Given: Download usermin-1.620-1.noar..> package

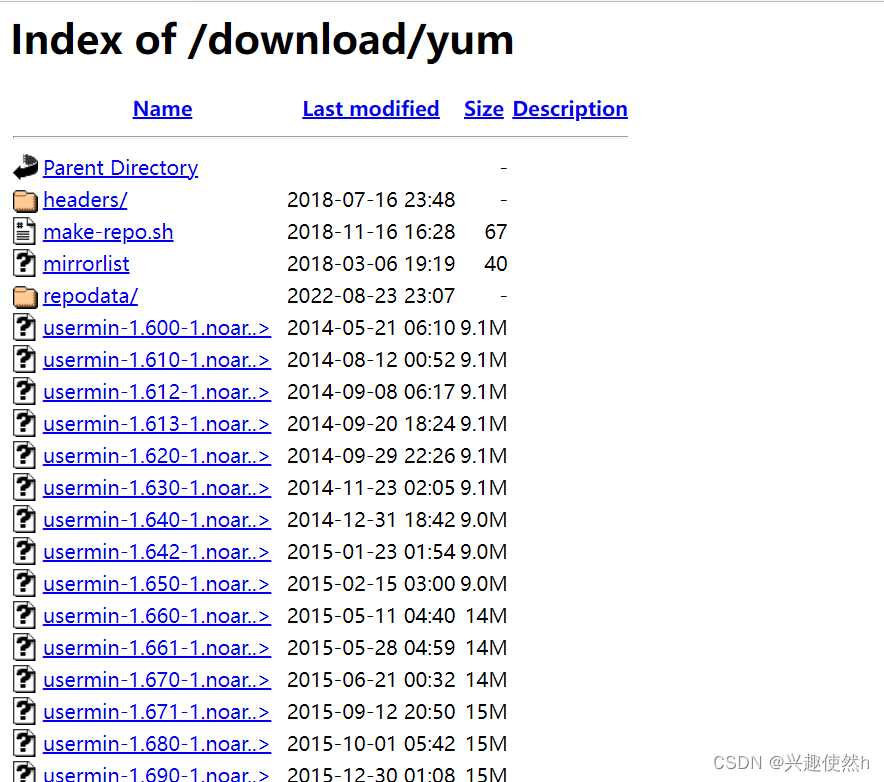Looking at the screenshot, I should click(157, 456).
